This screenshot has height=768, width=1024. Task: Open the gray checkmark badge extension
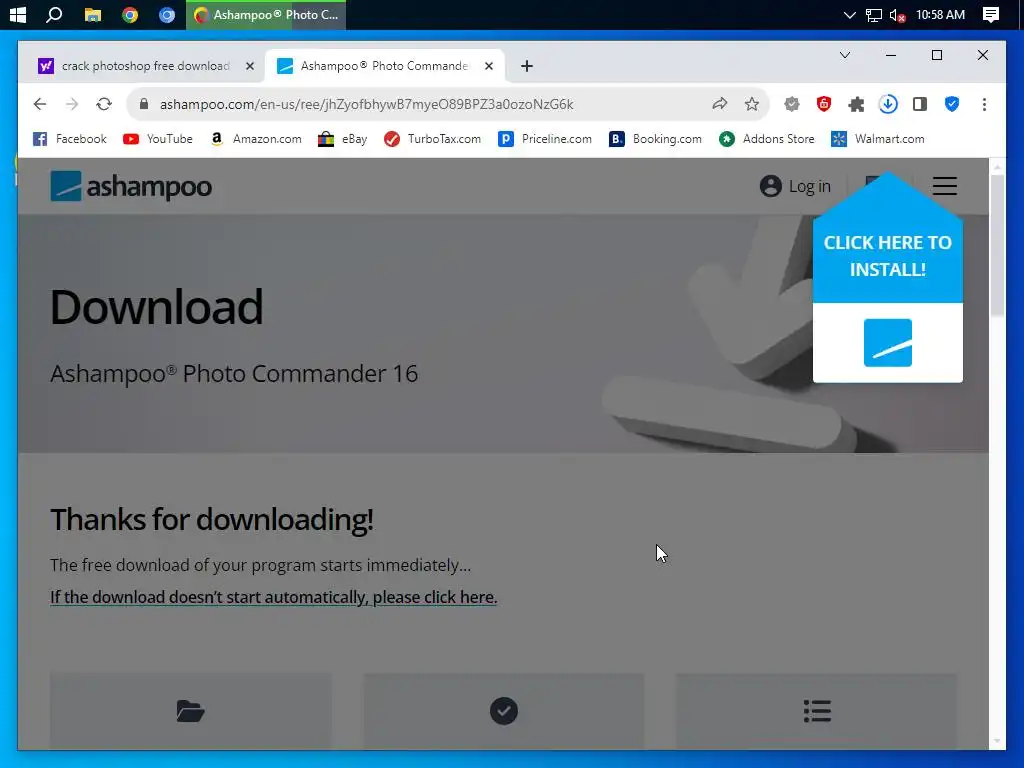[792, 104]
